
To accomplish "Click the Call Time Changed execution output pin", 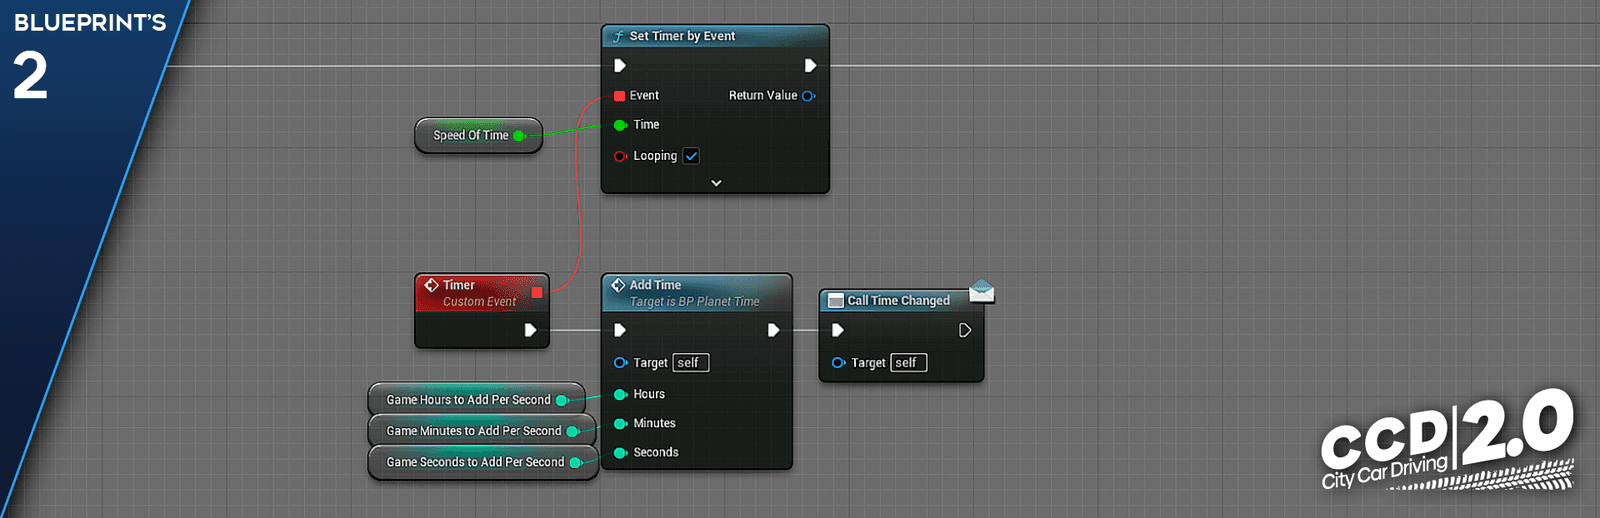I will coord(965,330).
